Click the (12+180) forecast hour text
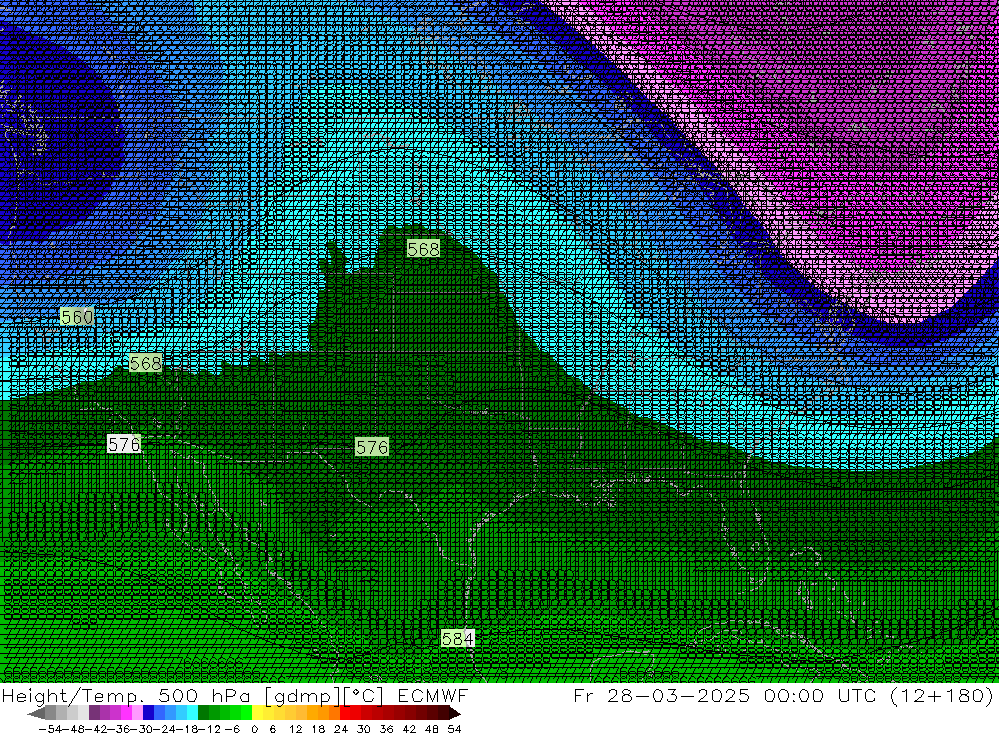The image size is (1000, 733). pyautogui.click(x=940, y=696)
